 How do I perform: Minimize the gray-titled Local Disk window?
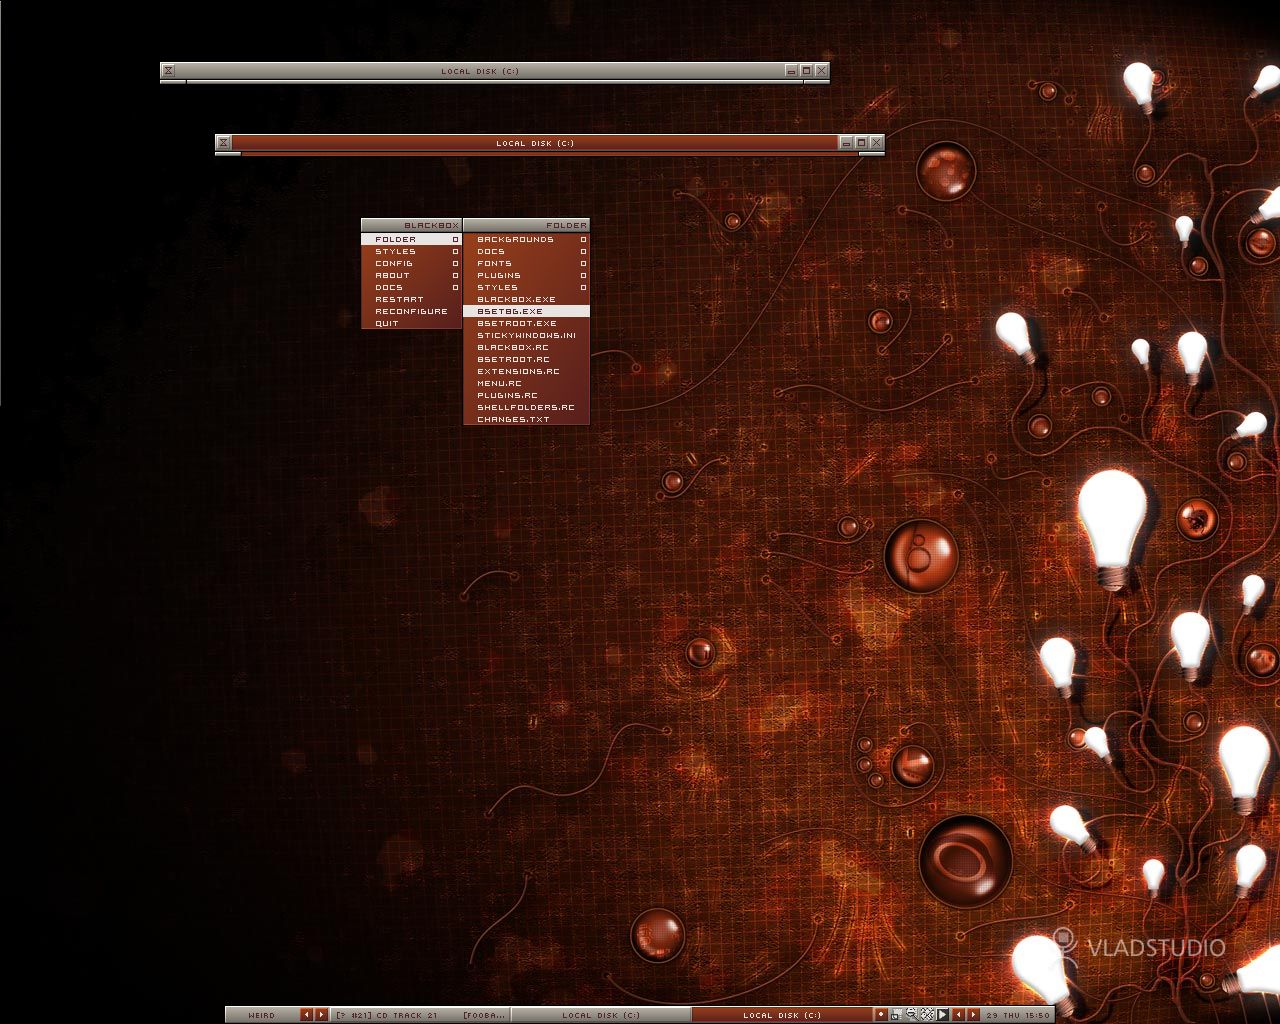point(791,71)
